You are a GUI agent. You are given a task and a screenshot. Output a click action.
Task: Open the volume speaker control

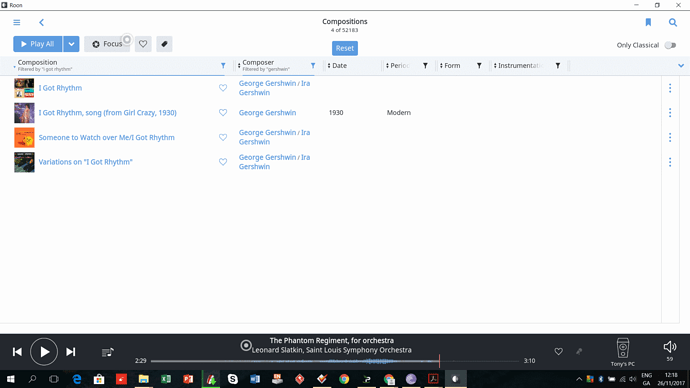[670, 347]
